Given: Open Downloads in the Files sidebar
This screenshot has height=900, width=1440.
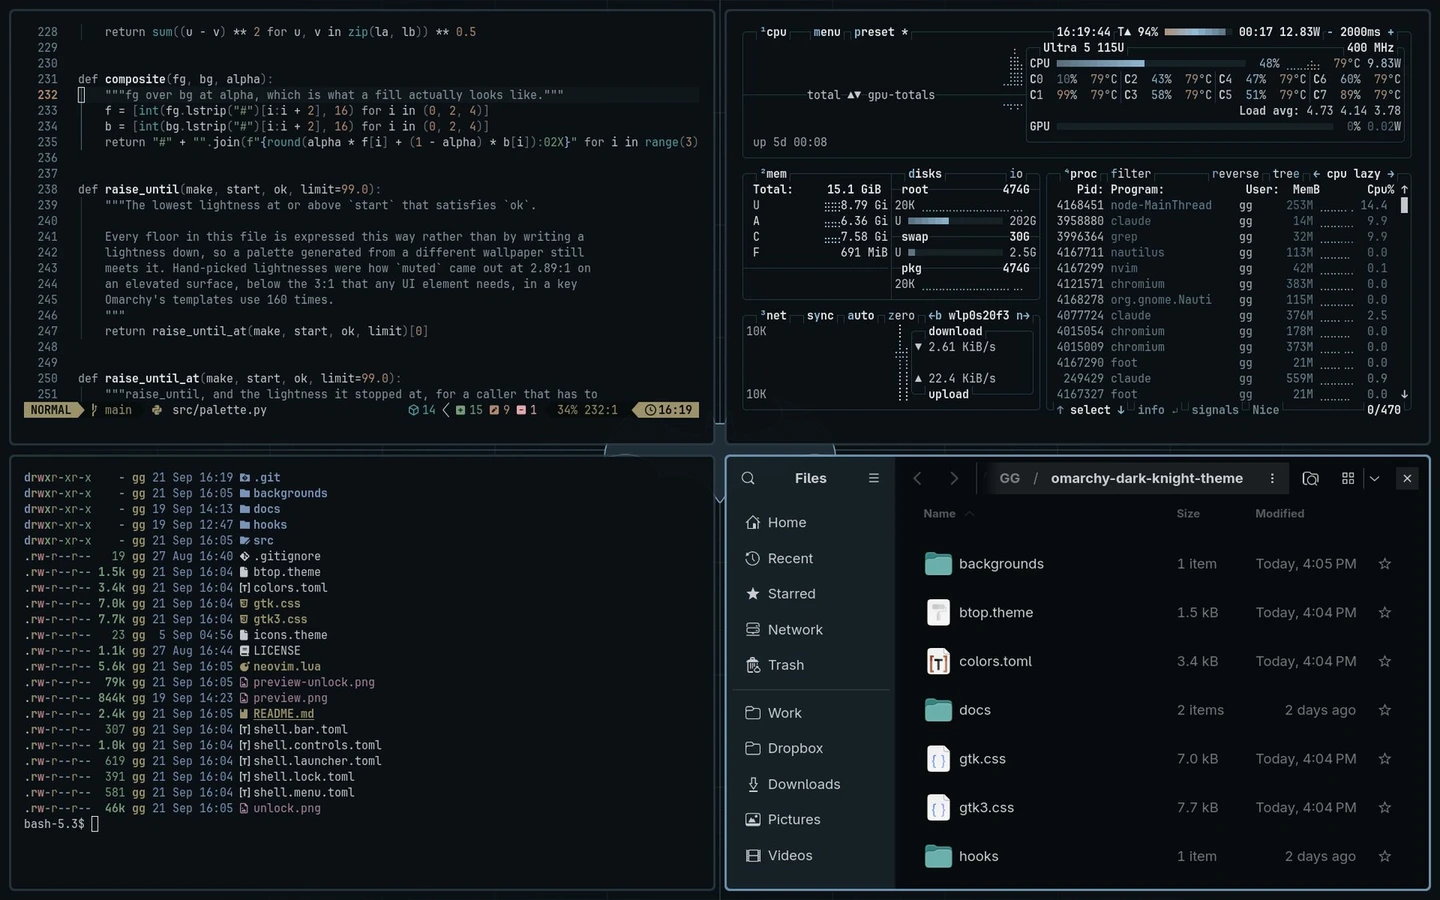Looking at the screenshot, I should coord(811,784).
